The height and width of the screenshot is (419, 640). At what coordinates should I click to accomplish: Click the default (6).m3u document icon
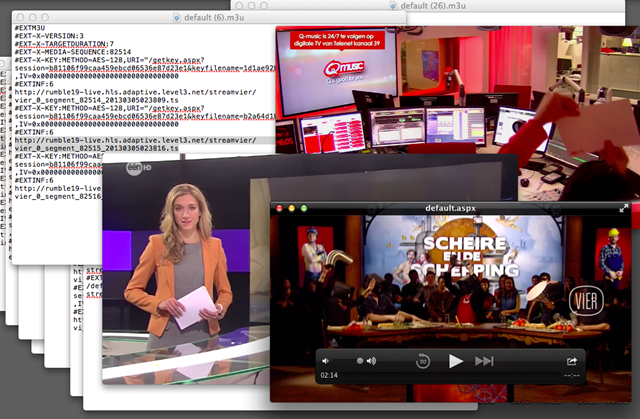[176, 19]
